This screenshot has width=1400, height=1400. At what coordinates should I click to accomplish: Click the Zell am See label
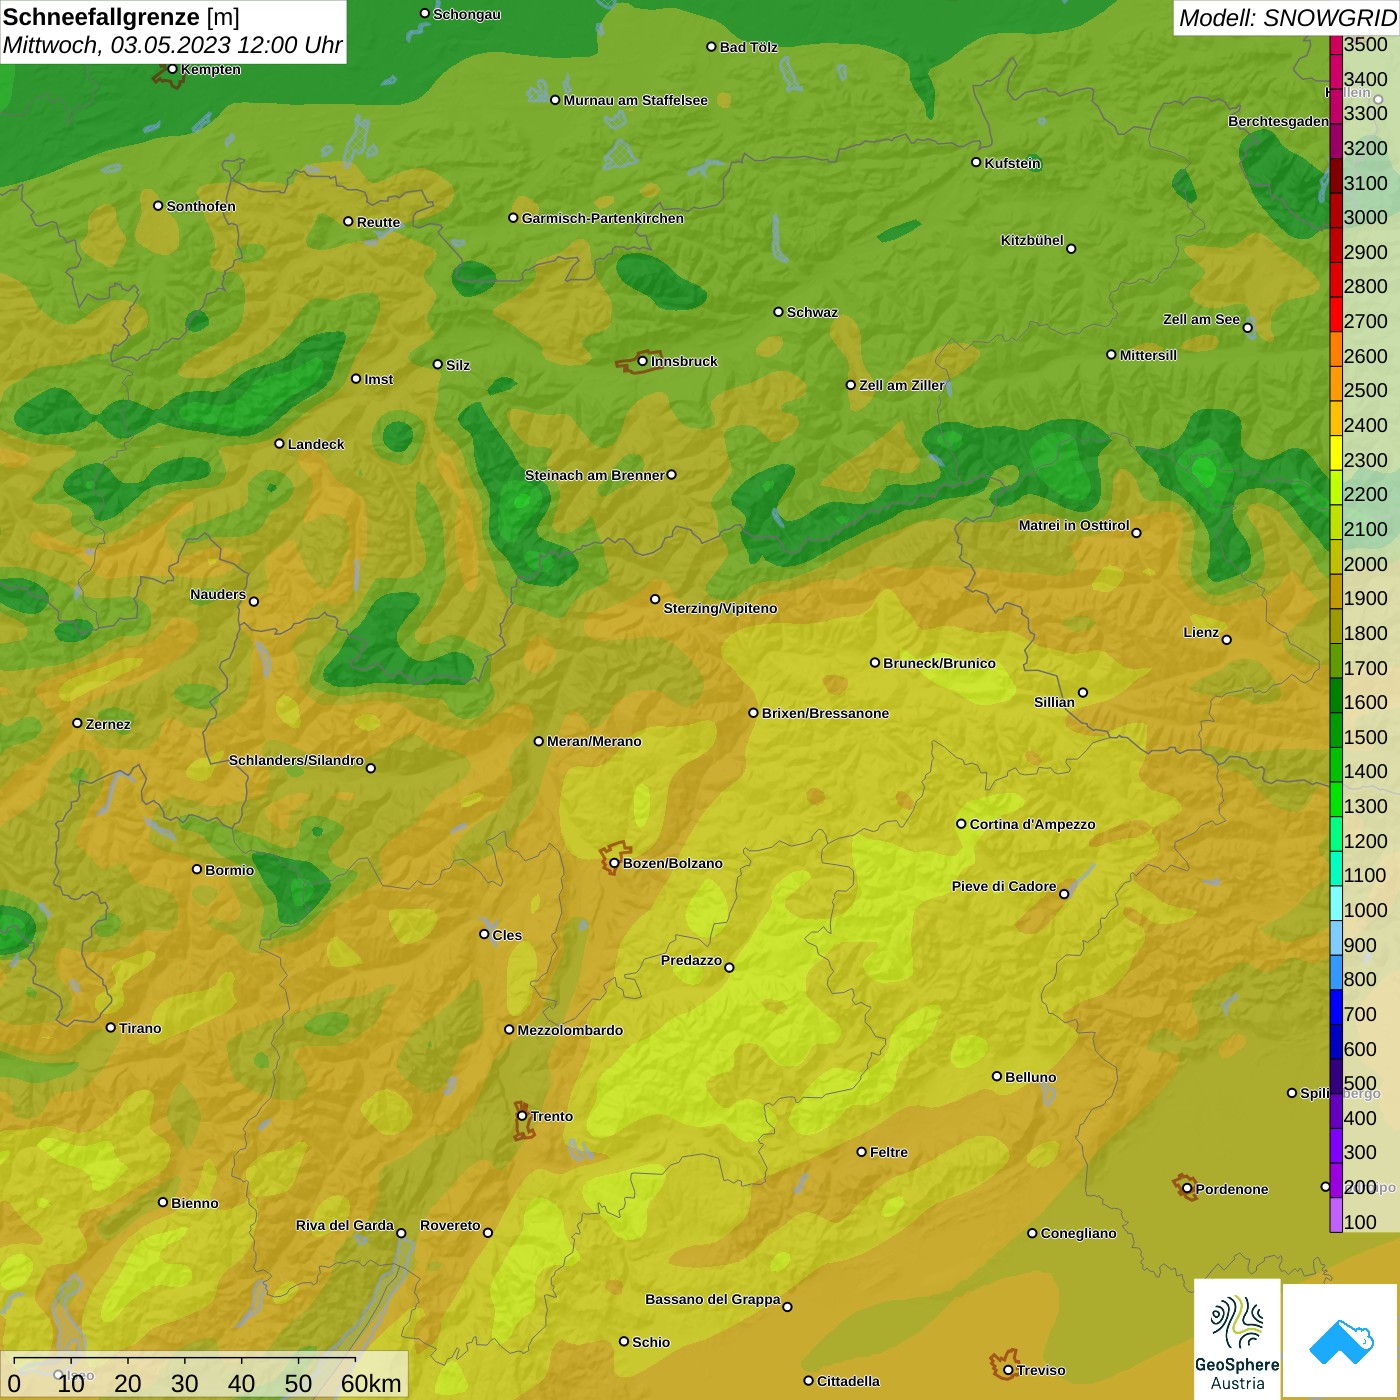tap(1201, 319)
